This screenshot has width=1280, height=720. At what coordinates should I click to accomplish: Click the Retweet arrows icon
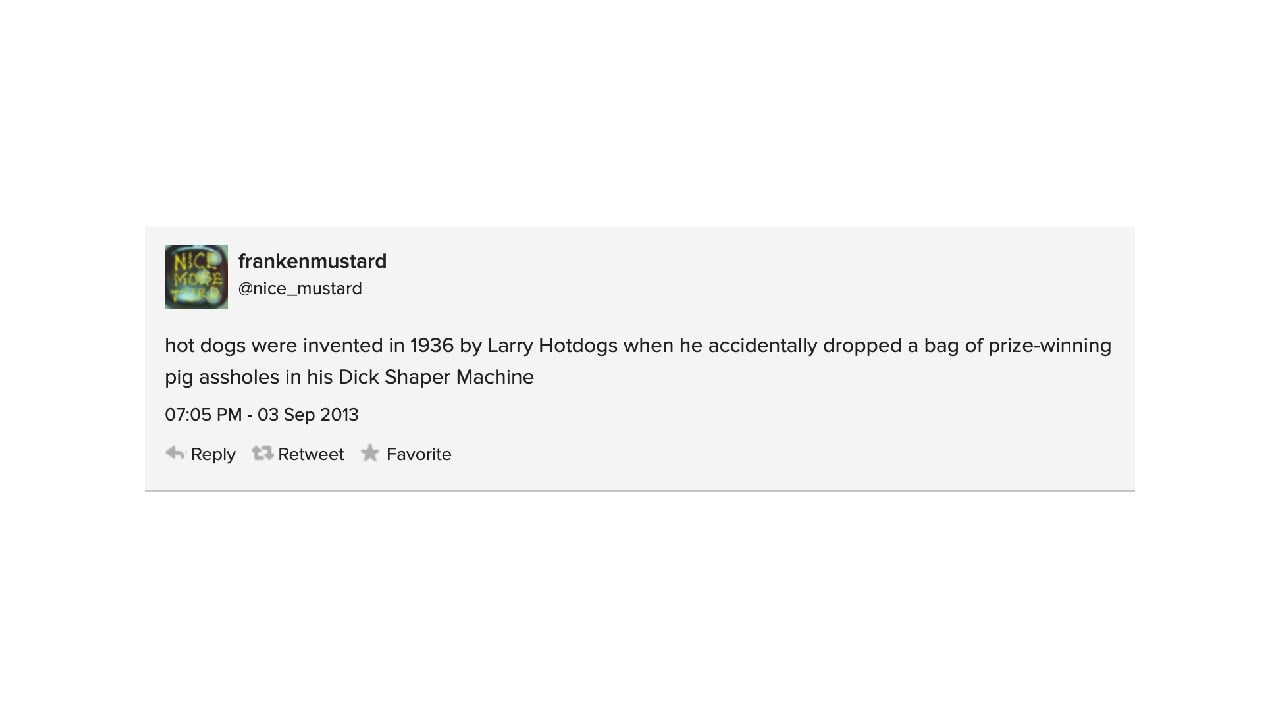263,454
